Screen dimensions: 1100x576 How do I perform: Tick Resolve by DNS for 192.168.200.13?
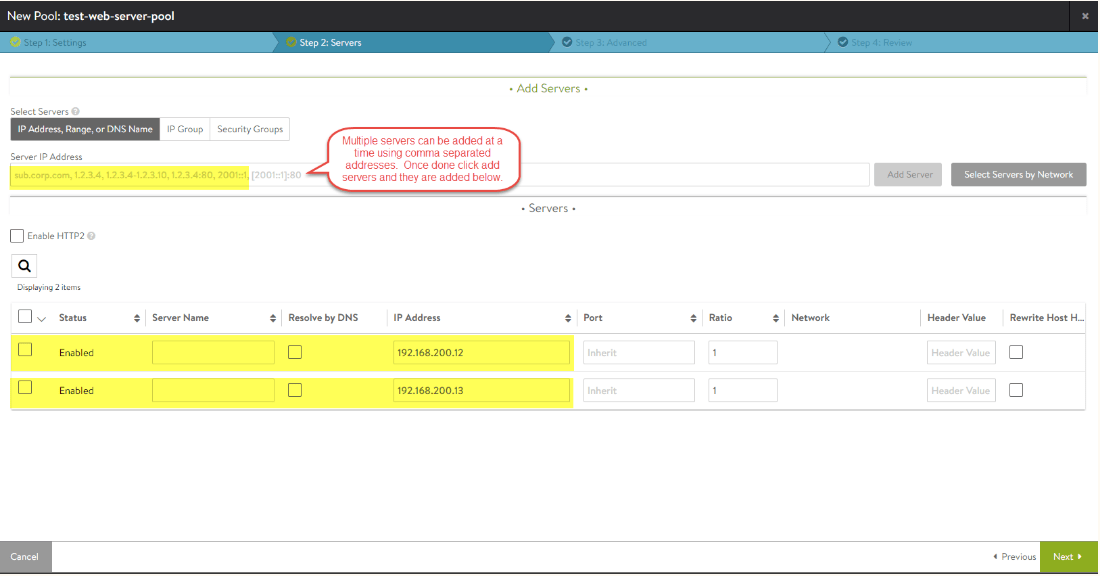click(295, 390)
